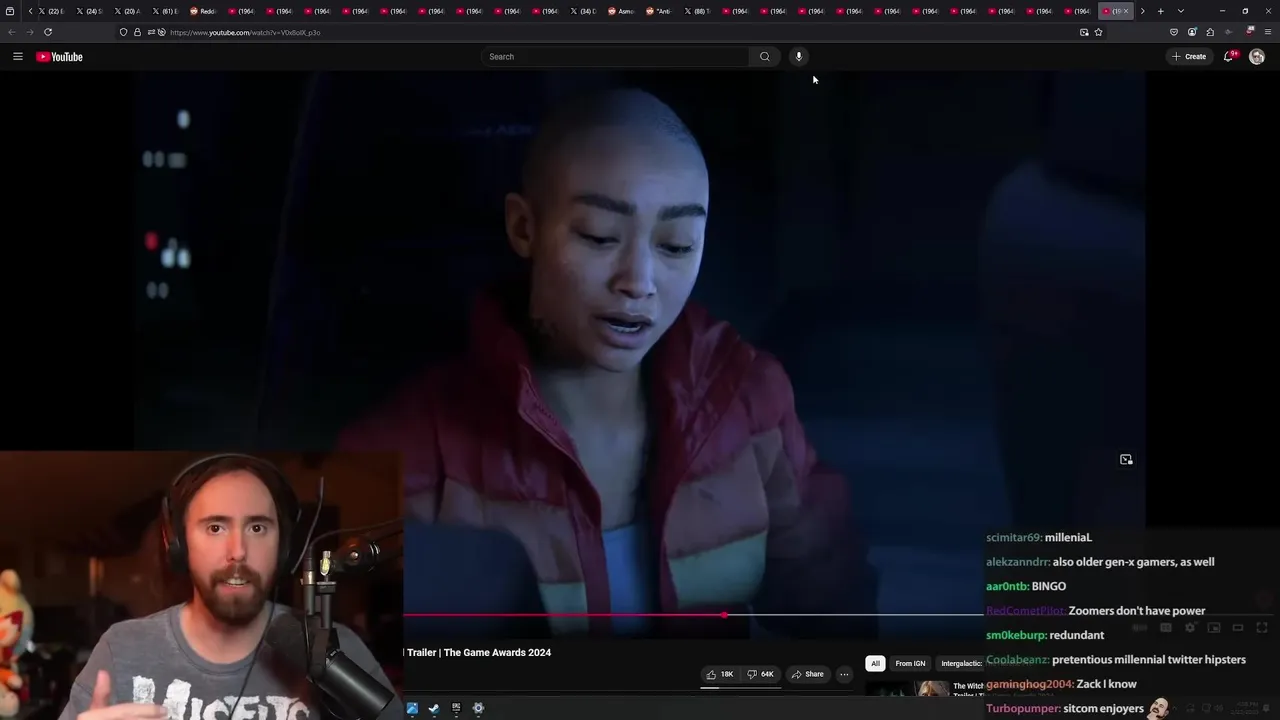Bookmark this page with the star
The image size is (1280, 720).
(1098, 32)
